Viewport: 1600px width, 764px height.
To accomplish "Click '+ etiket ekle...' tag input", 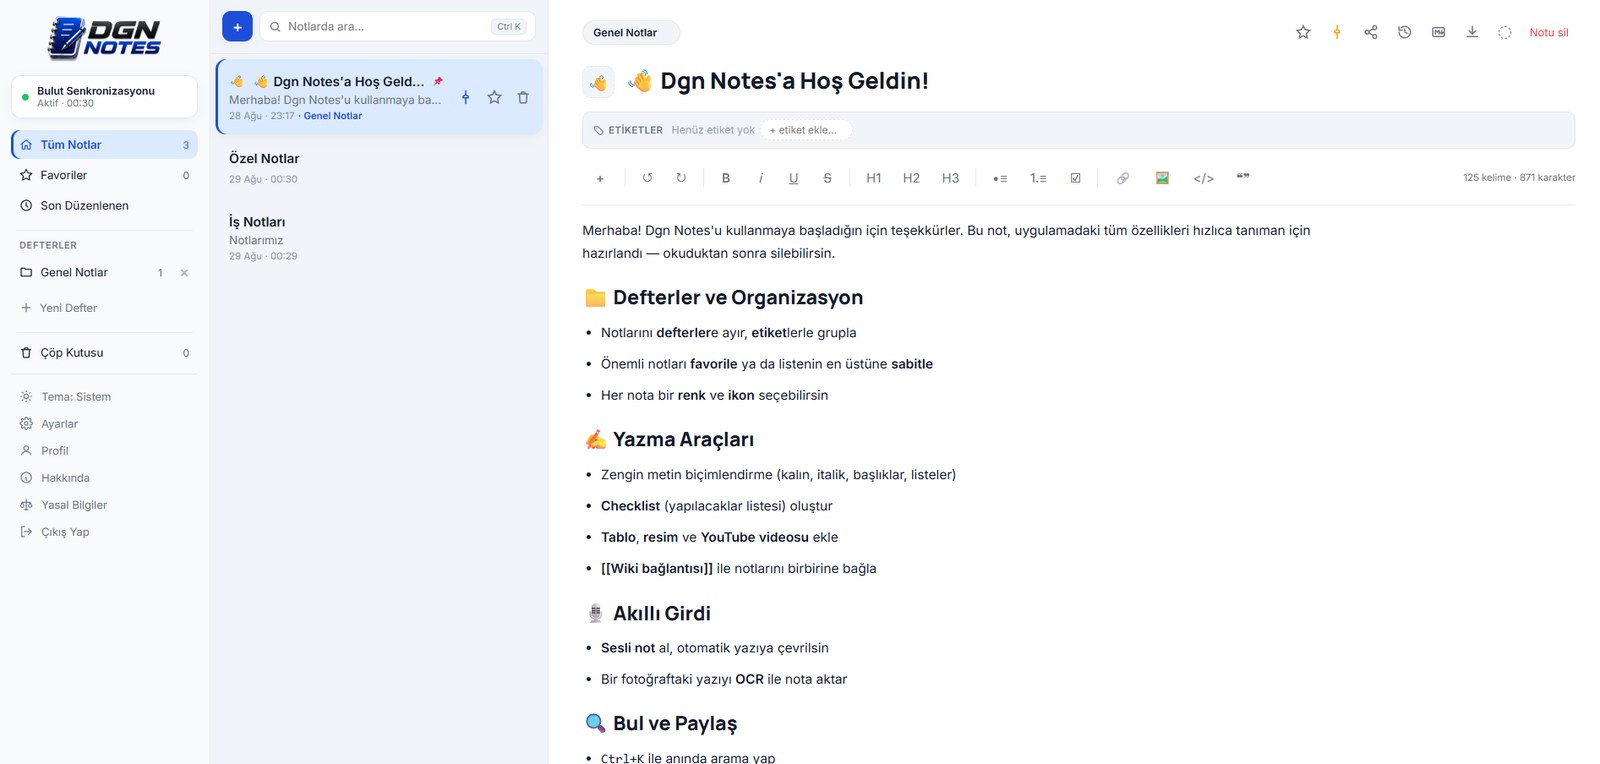I will [x=806, y=130].
